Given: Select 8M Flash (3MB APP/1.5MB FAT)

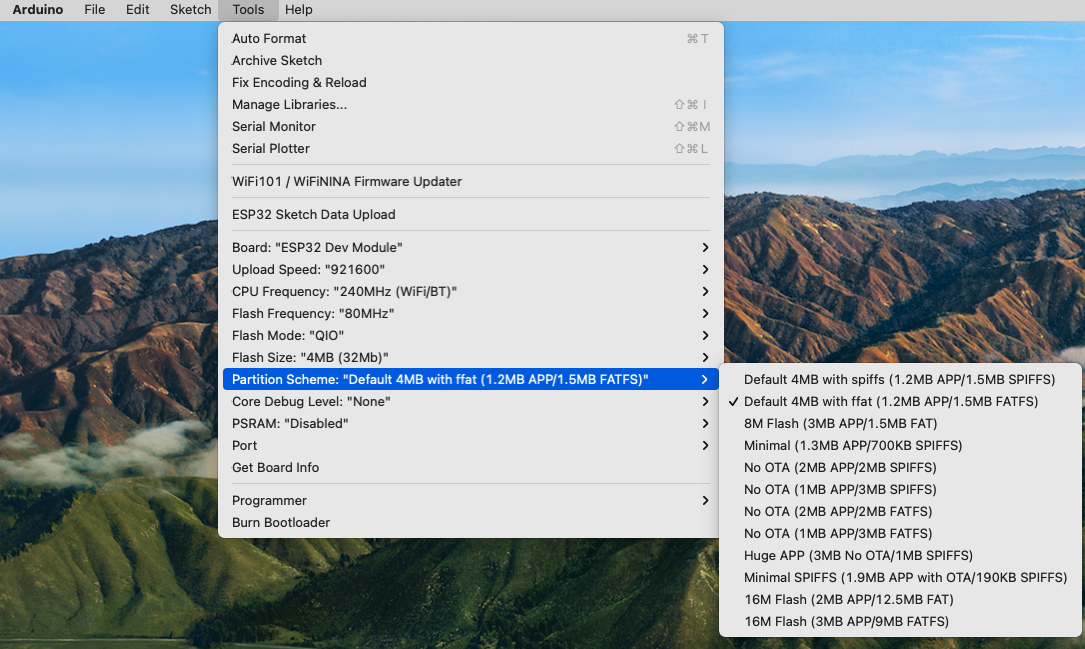Looking at the screenshot, I should point(900,423).
